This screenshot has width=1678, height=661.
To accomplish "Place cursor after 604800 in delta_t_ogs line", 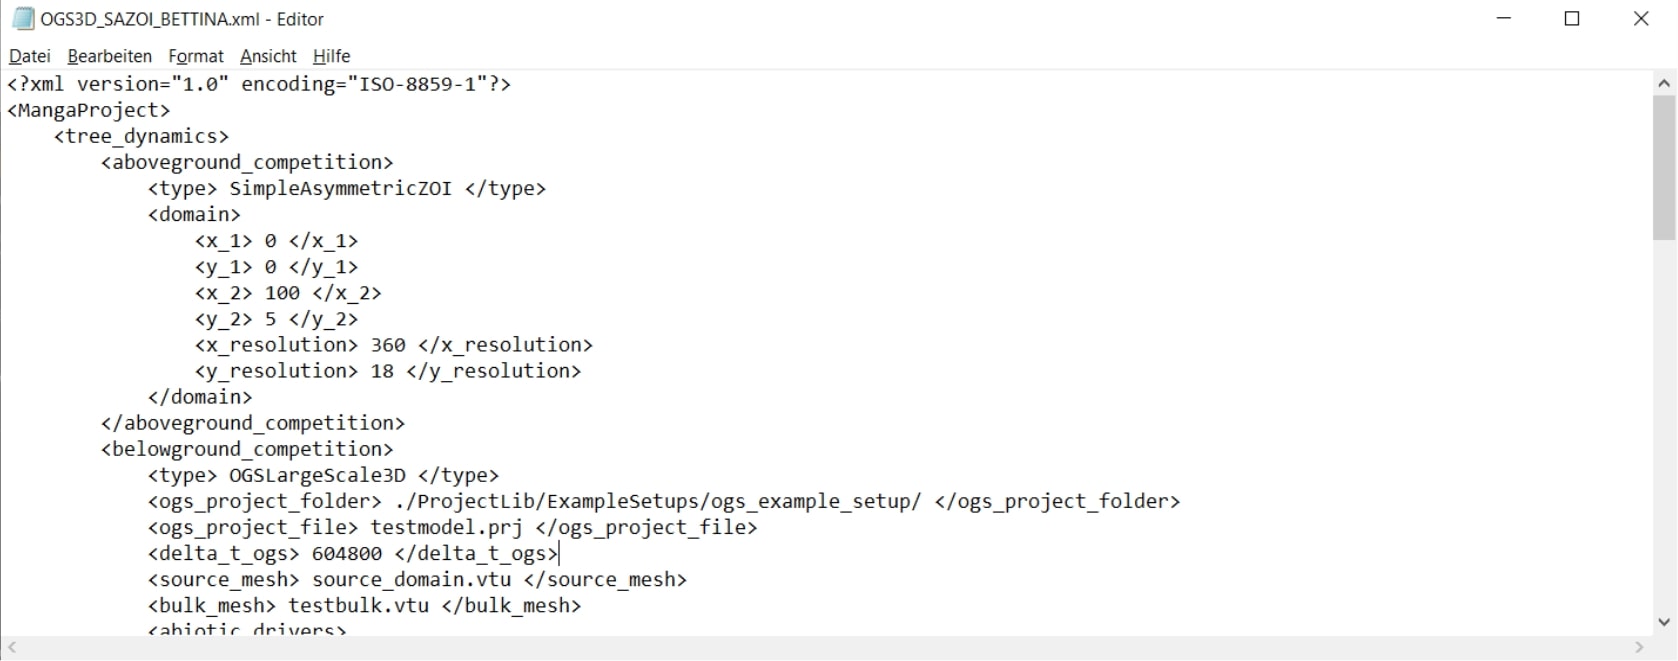I will coord(383,553).
